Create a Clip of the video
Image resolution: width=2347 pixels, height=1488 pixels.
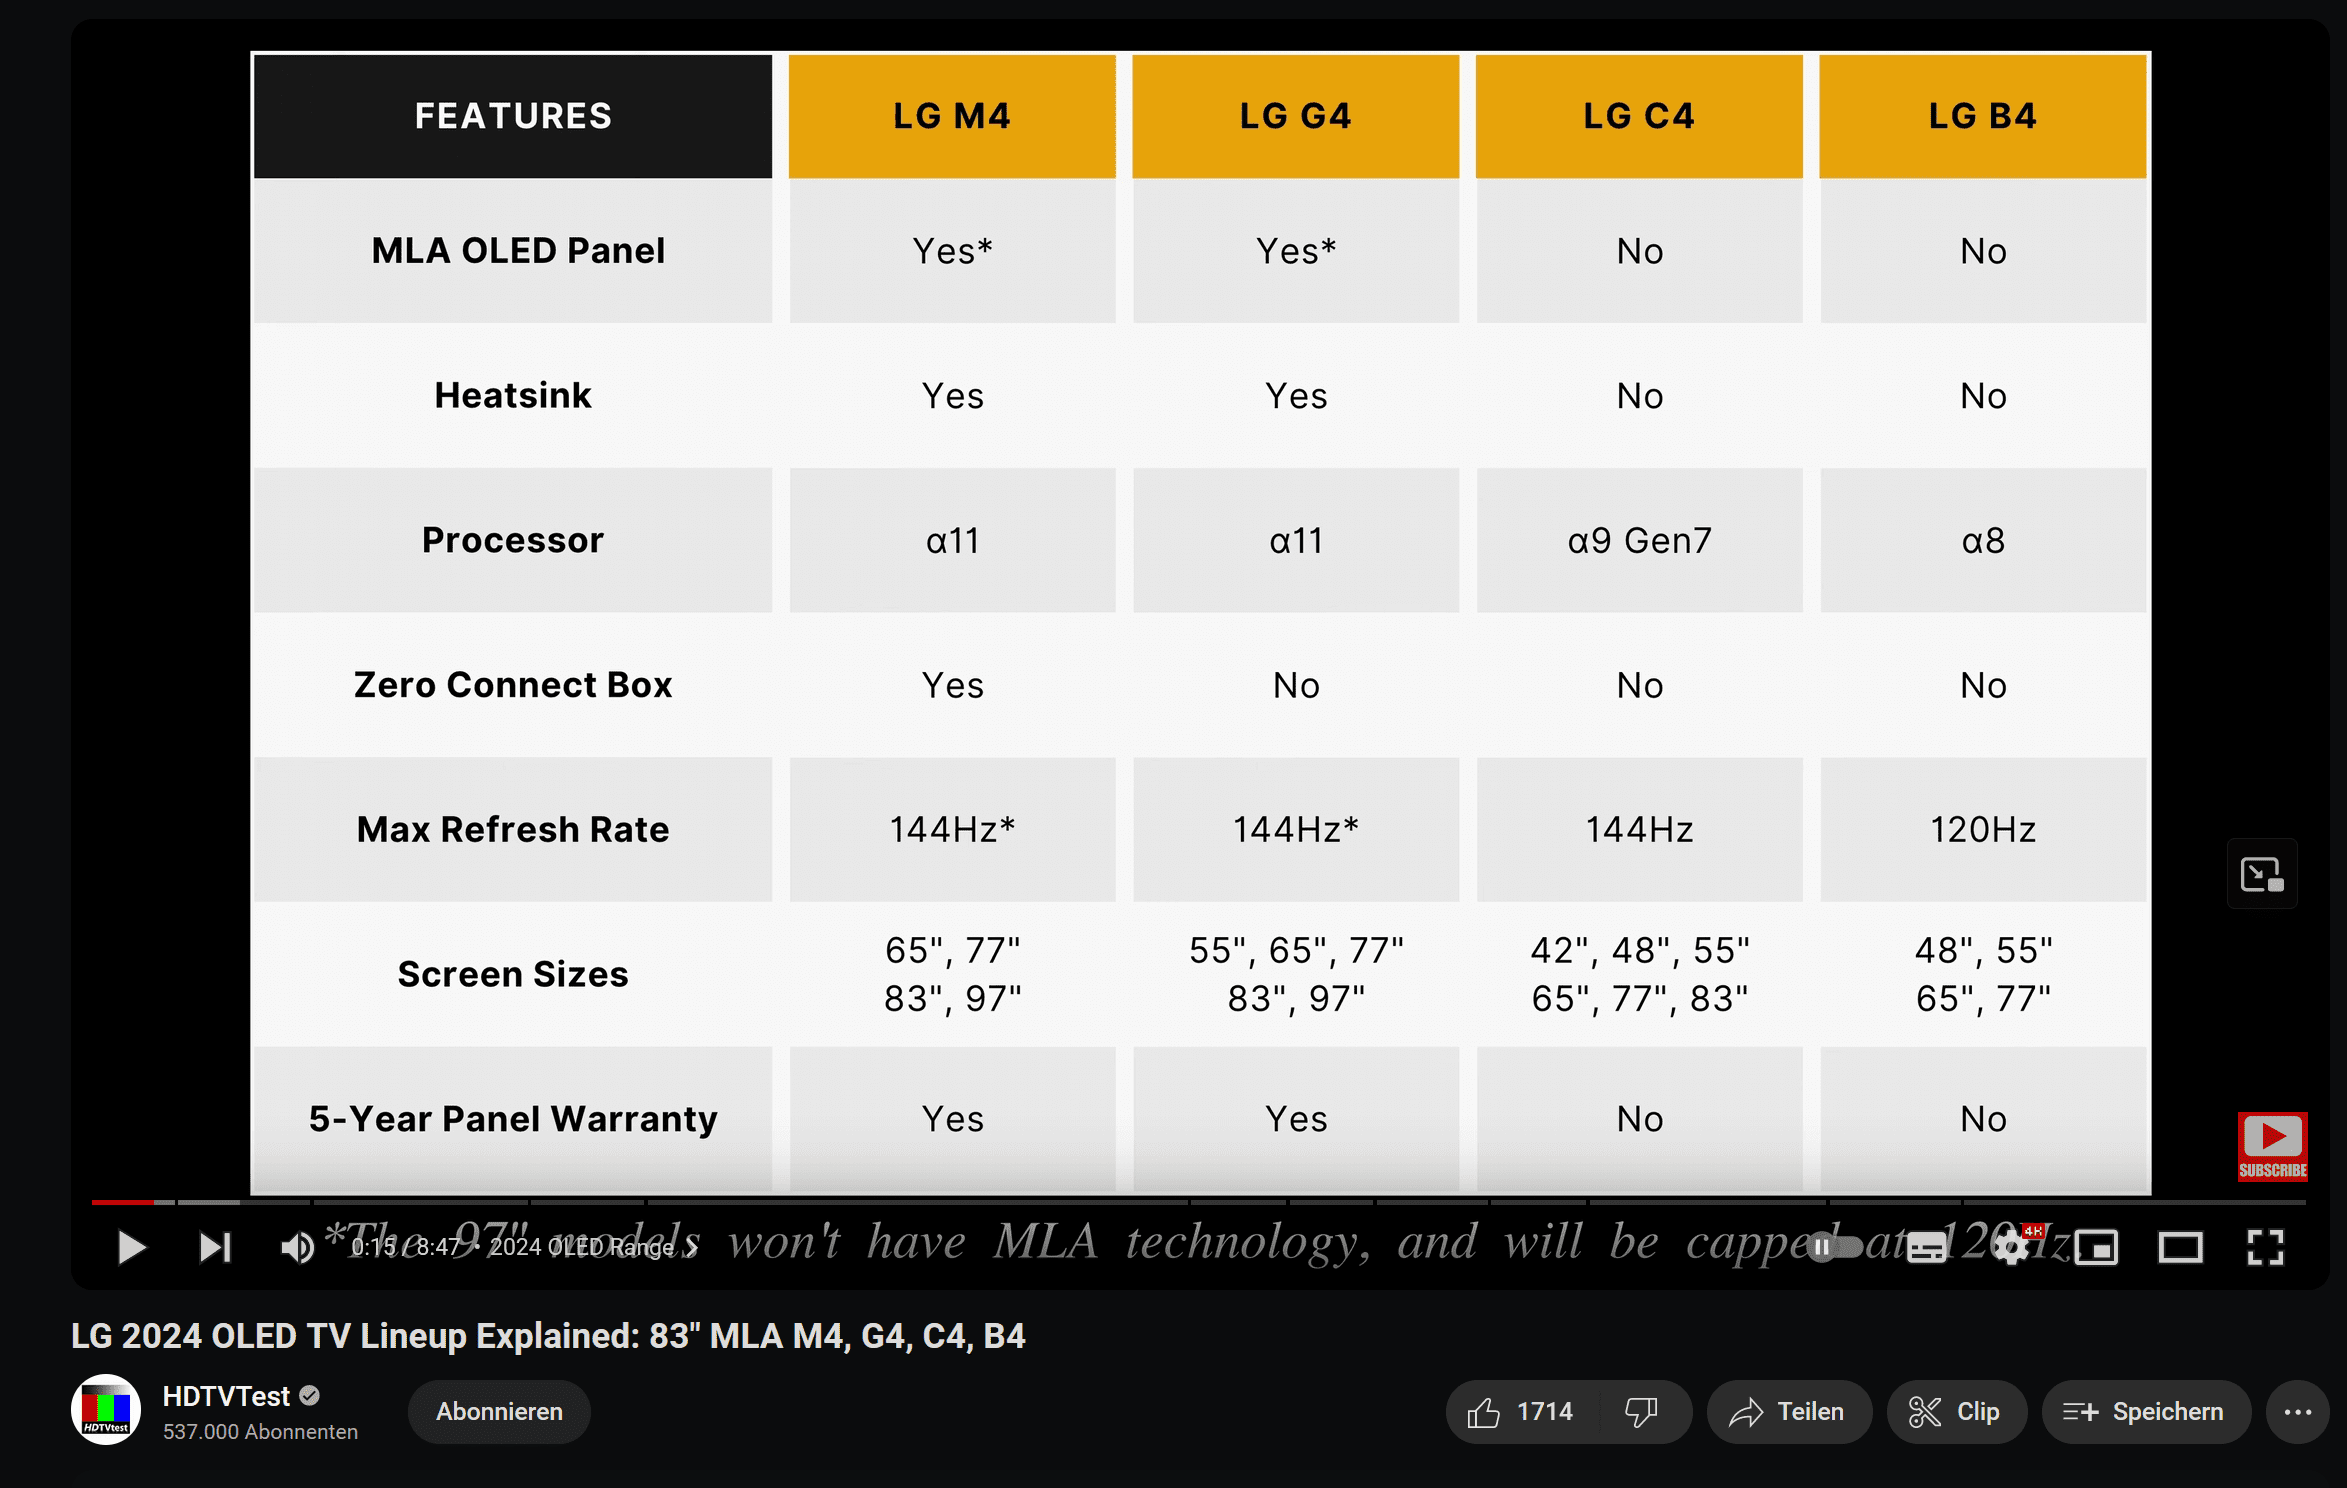[1955, 1411]
